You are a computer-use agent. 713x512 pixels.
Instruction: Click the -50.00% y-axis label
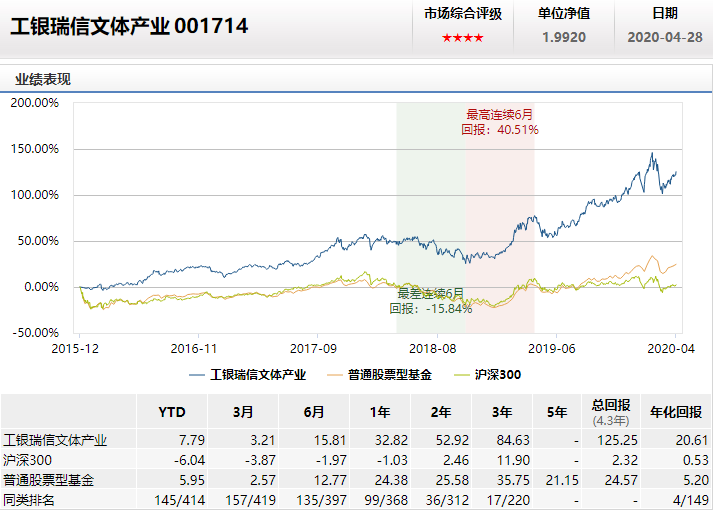[x=35, y=333]
